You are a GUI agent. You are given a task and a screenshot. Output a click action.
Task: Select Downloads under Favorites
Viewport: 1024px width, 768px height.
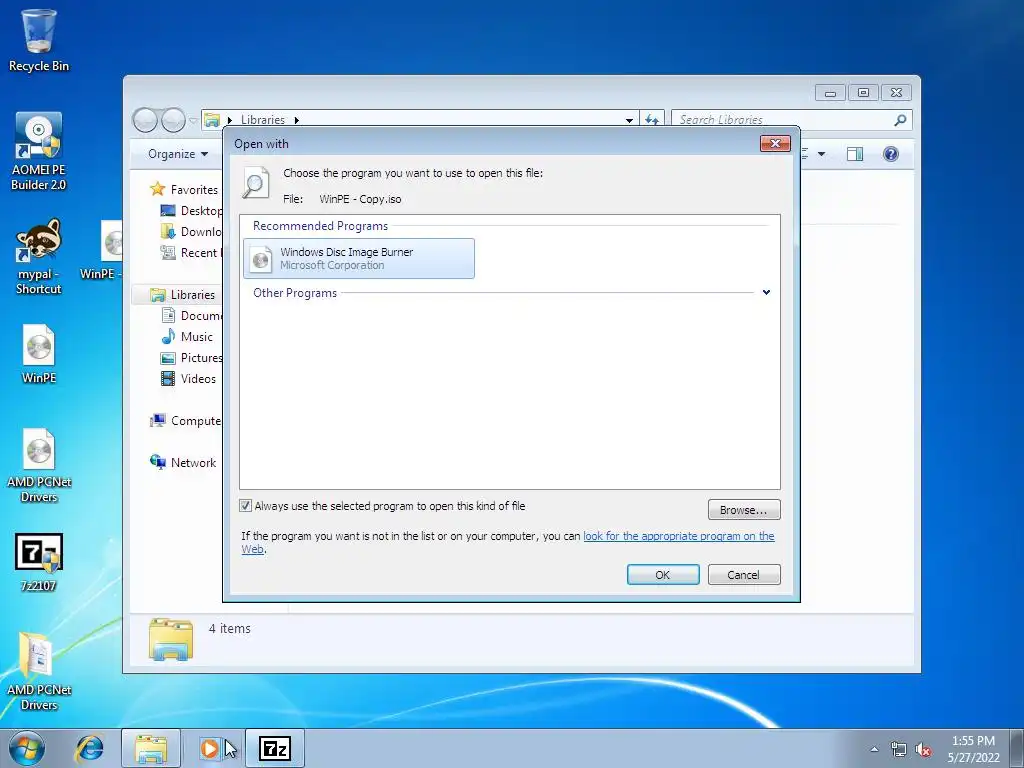click(x=192, y=232)
